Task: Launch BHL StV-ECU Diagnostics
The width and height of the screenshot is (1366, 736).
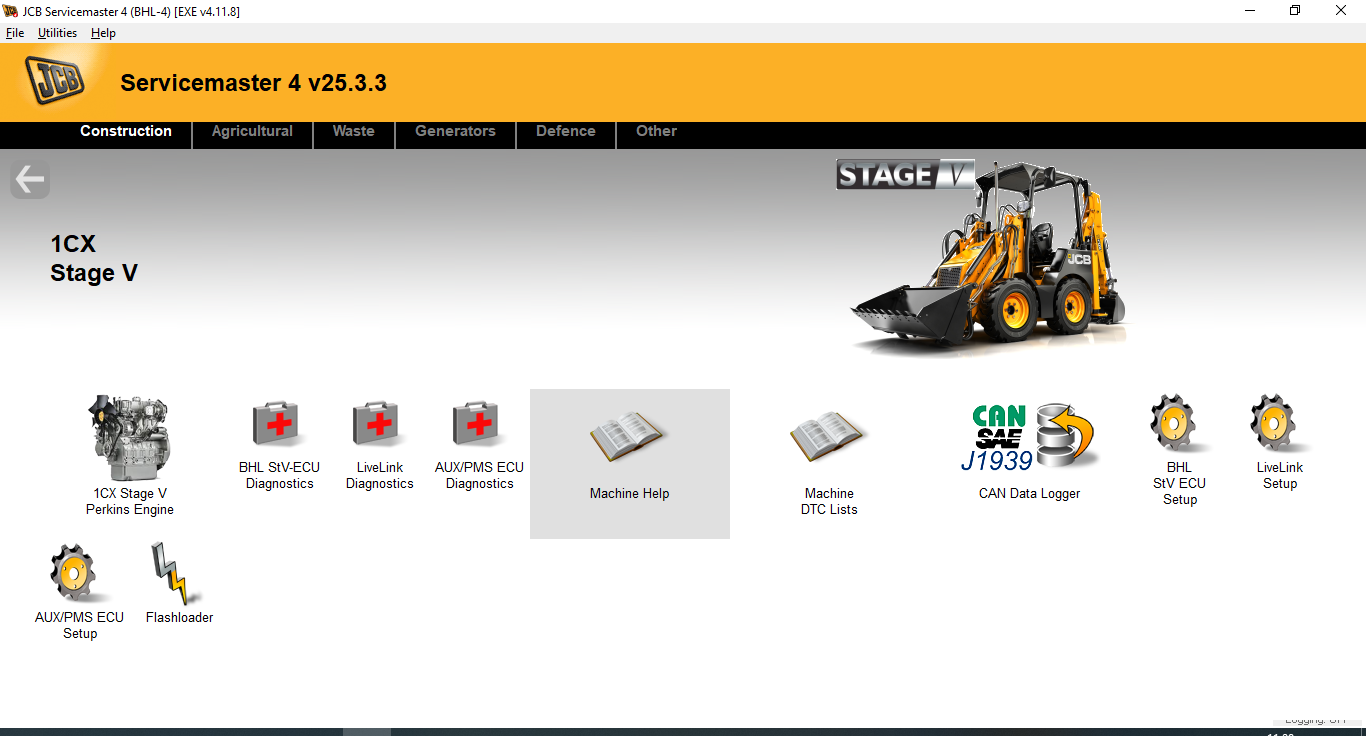Action: (x=279, y=426)
